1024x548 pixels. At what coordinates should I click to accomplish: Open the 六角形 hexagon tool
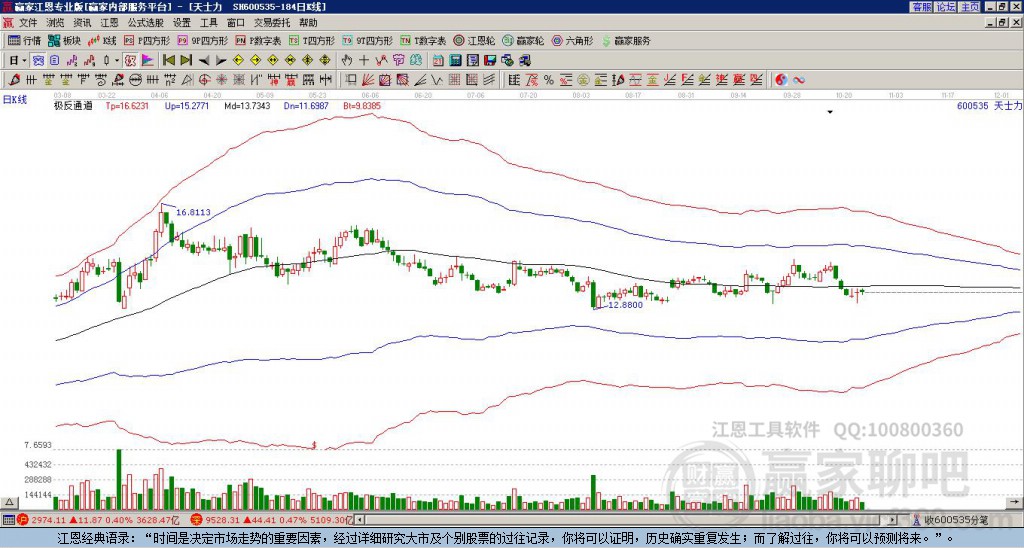coord(572,40)
